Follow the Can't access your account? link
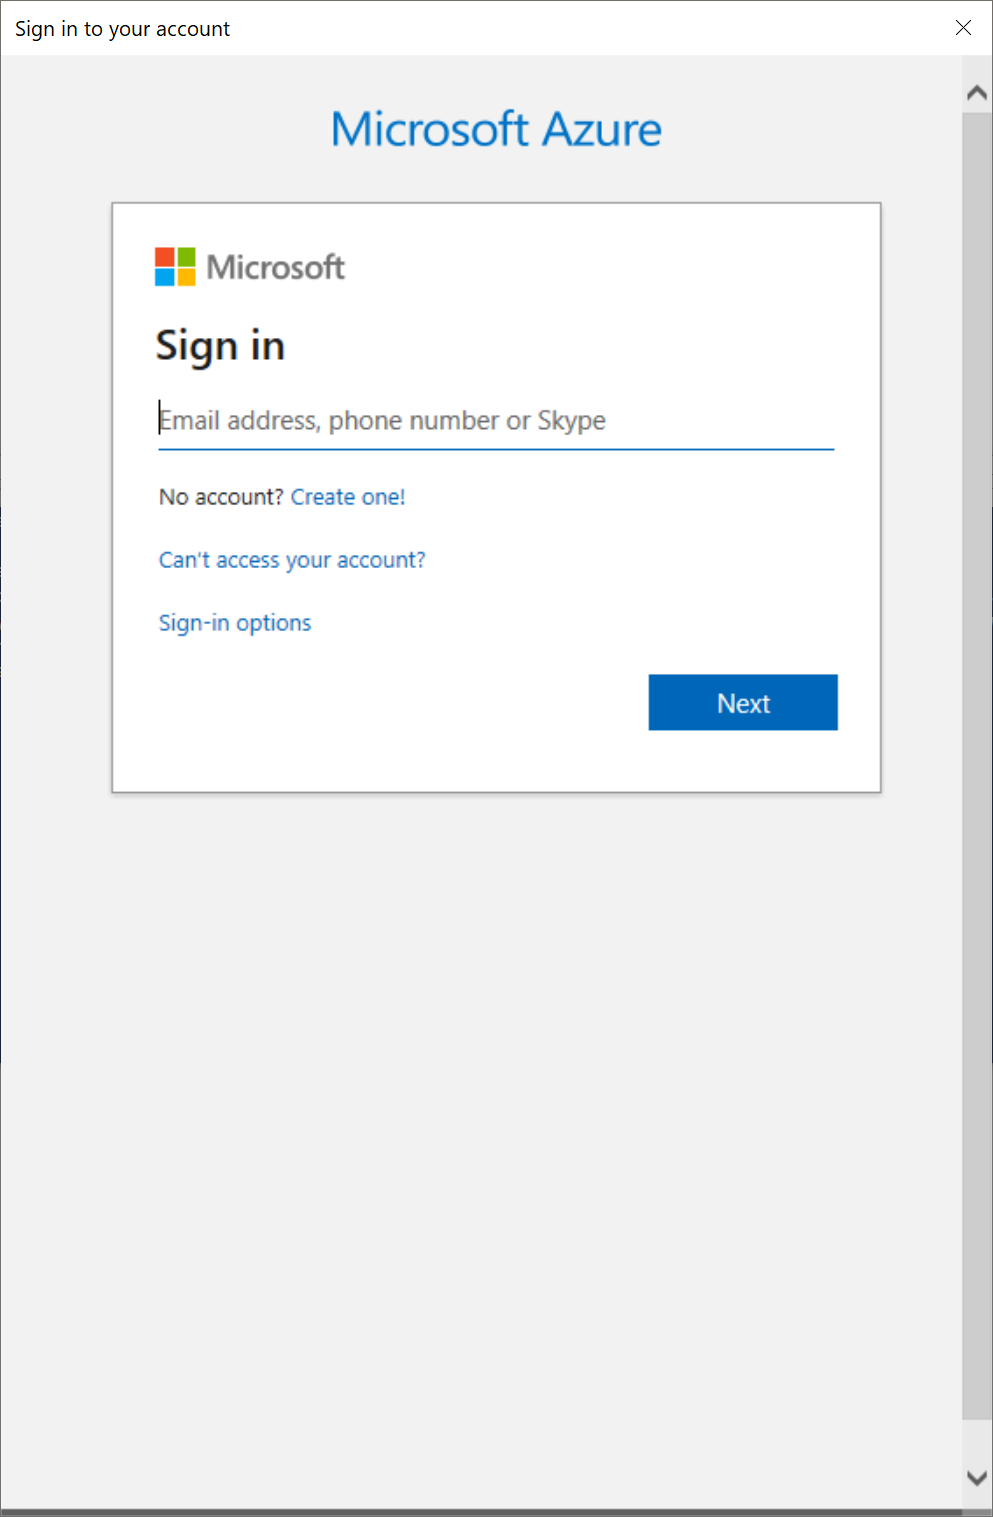 (x=292, y=560)
